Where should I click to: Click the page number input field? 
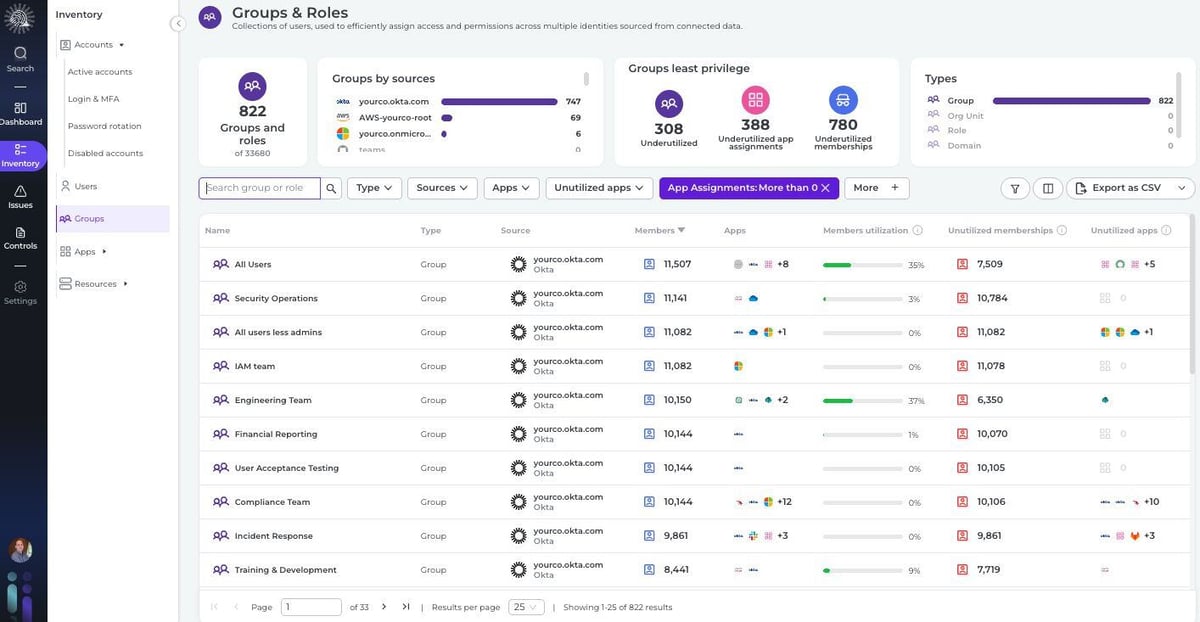tap(311, 607)
